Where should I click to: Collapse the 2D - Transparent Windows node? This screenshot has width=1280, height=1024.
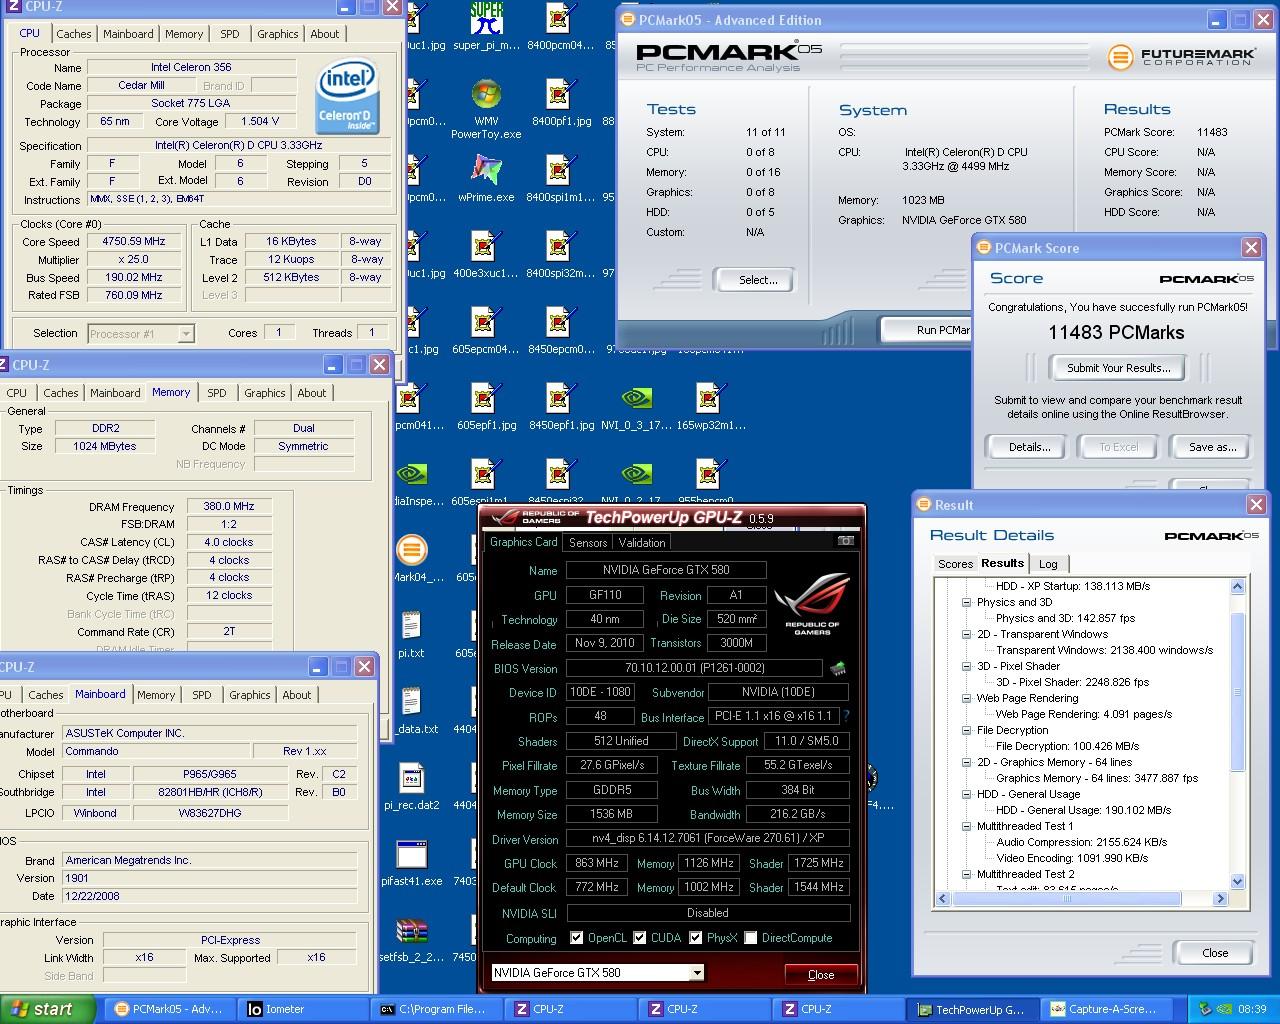pyautogui.click(x=966, y=634)
